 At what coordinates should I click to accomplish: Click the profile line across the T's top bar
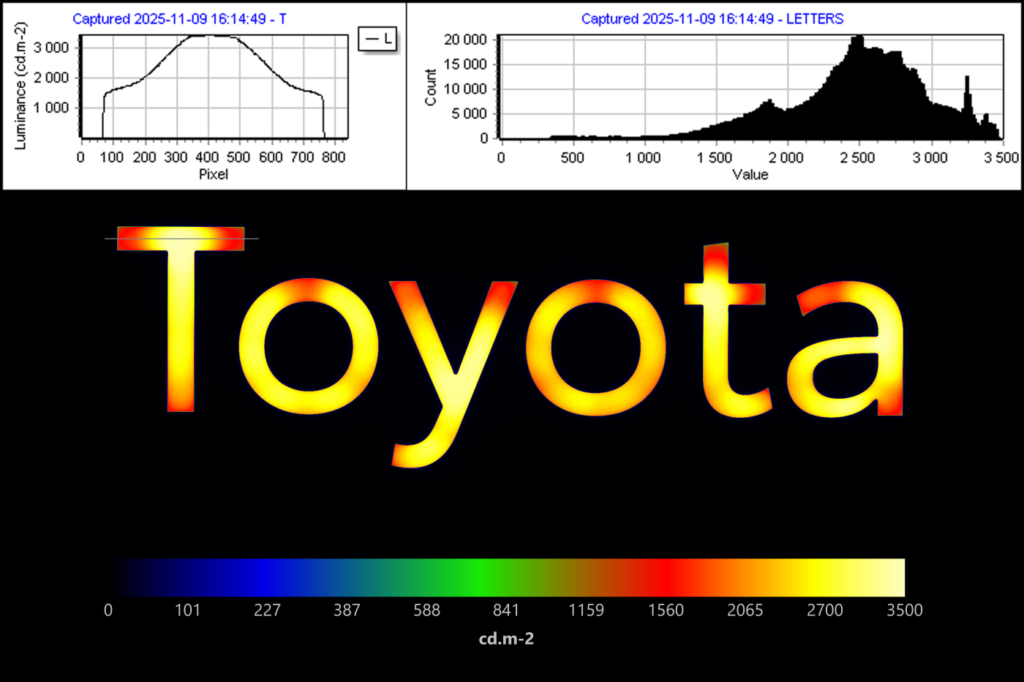click(x=181, y=238)
